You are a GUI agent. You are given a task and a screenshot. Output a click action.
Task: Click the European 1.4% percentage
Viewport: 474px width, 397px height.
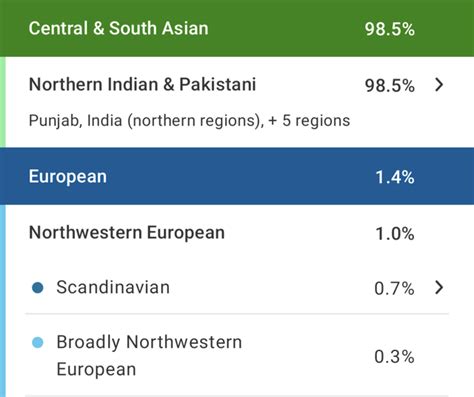pos(395,177)
